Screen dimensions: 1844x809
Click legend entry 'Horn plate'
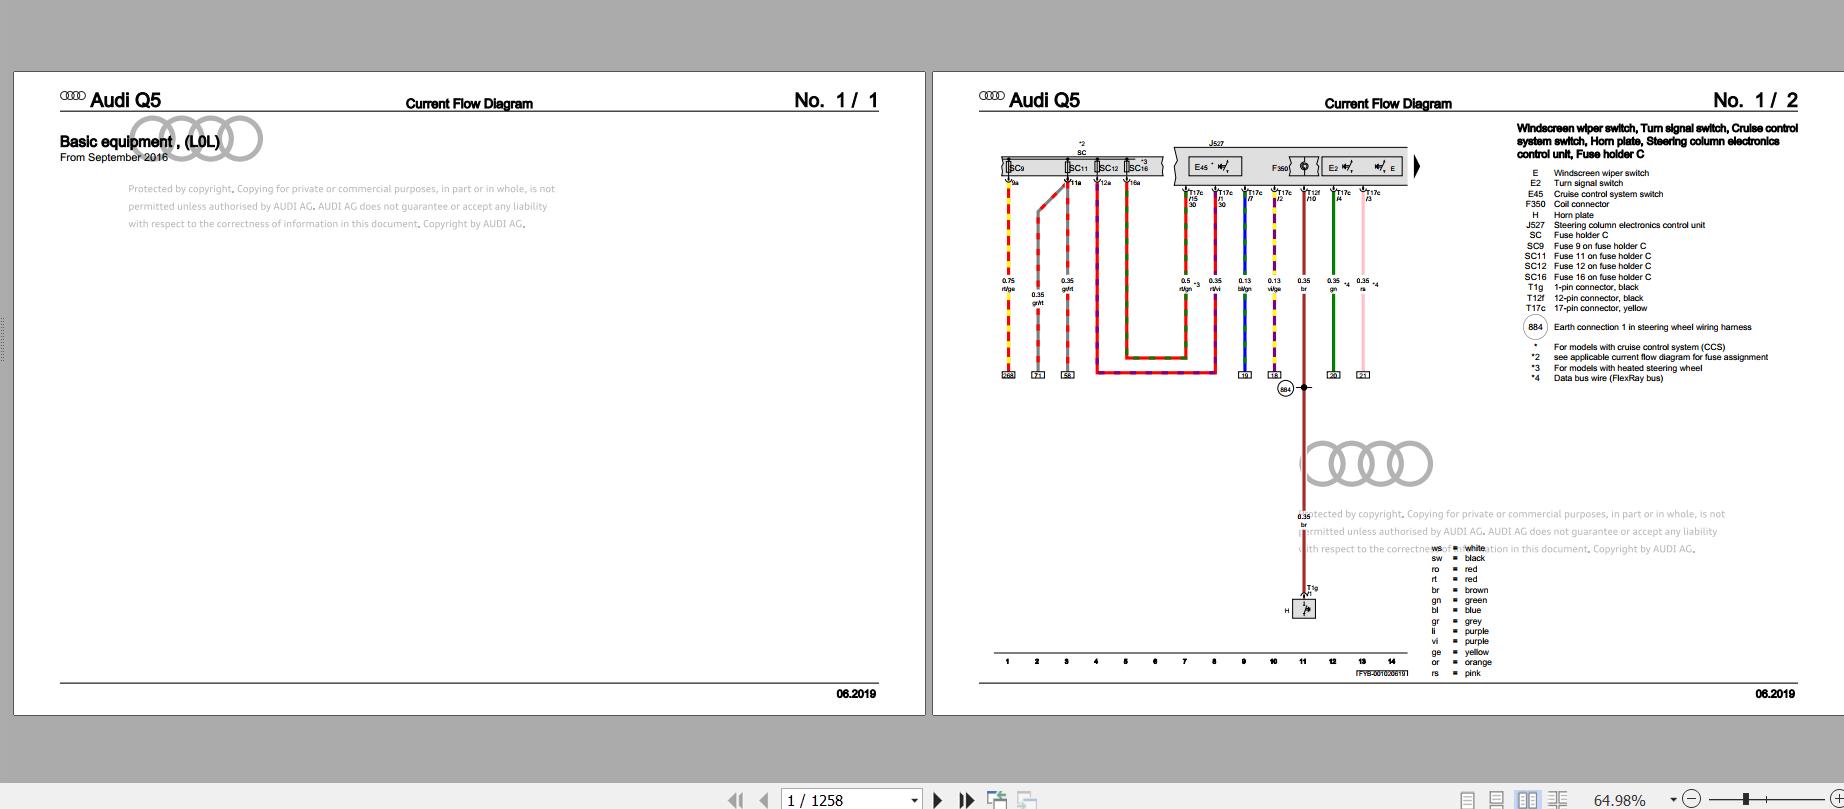pos(1573,215)
